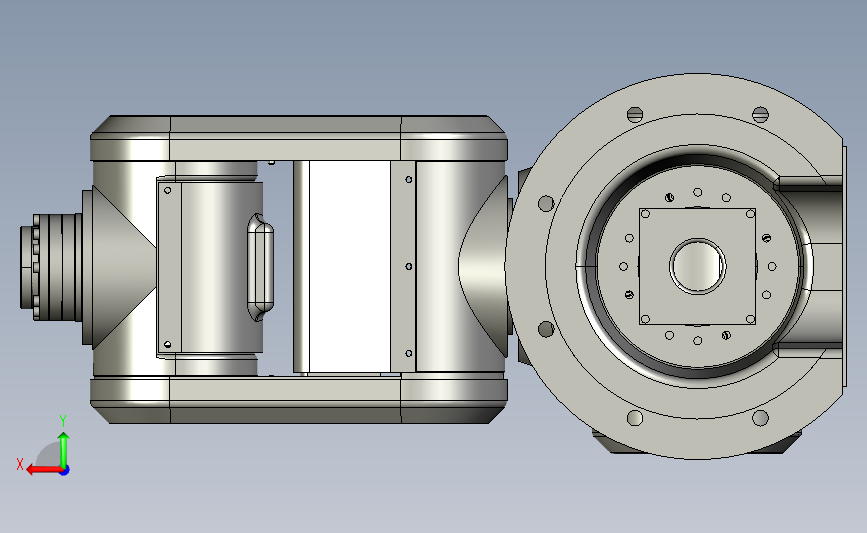This screenshot has width=867, height=533.
Task: Select the conical joint between arm and round housing
Action: (x=483, y=266)
